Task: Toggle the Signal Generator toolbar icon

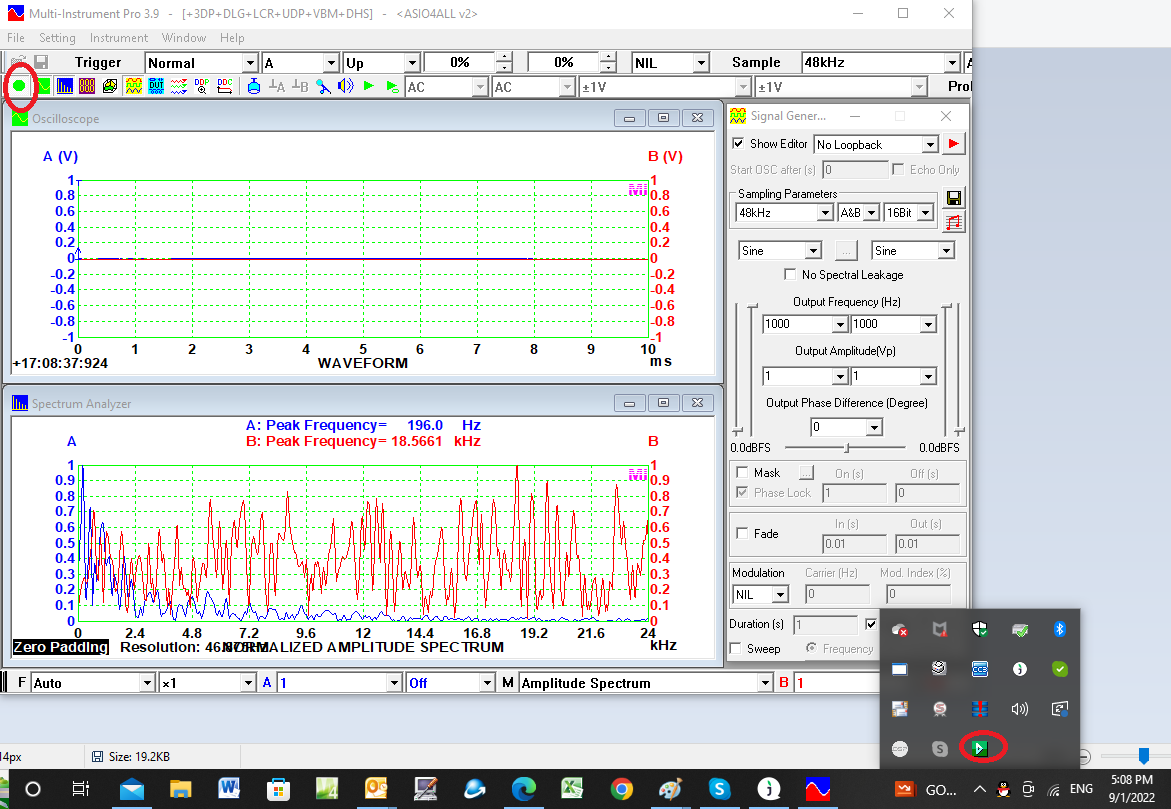Action: point(134,86)
